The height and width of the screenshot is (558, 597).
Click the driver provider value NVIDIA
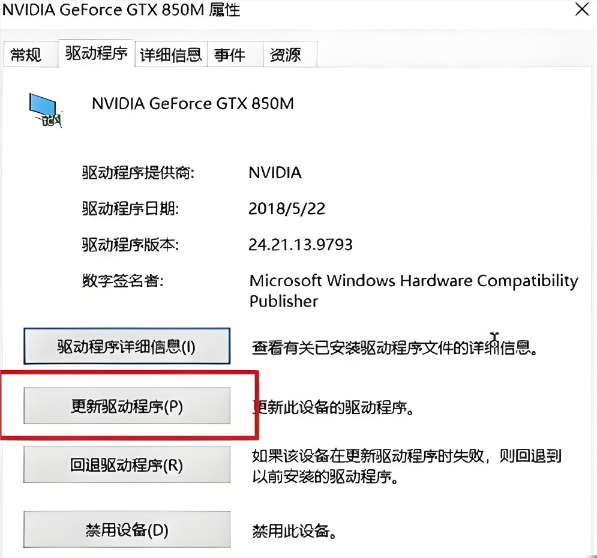point(275,173)
